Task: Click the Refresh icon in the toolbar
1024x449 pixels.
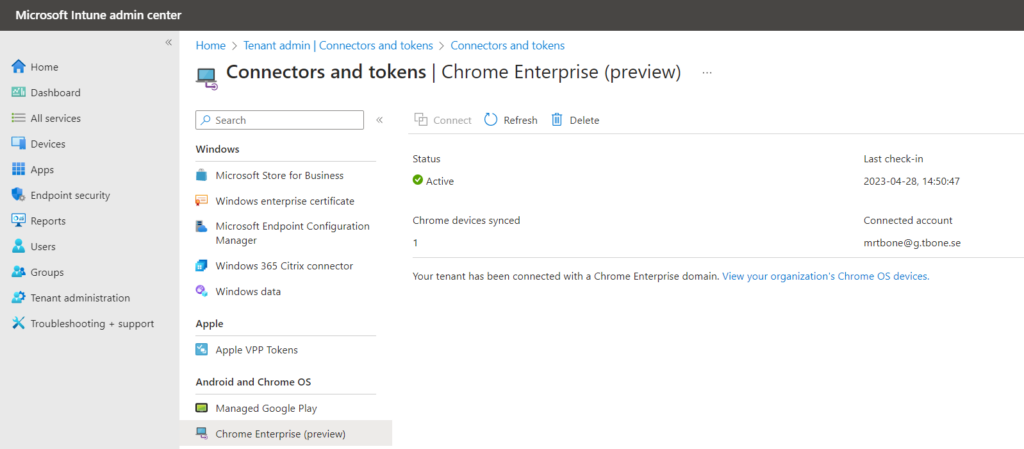Action: coord(490,119)
